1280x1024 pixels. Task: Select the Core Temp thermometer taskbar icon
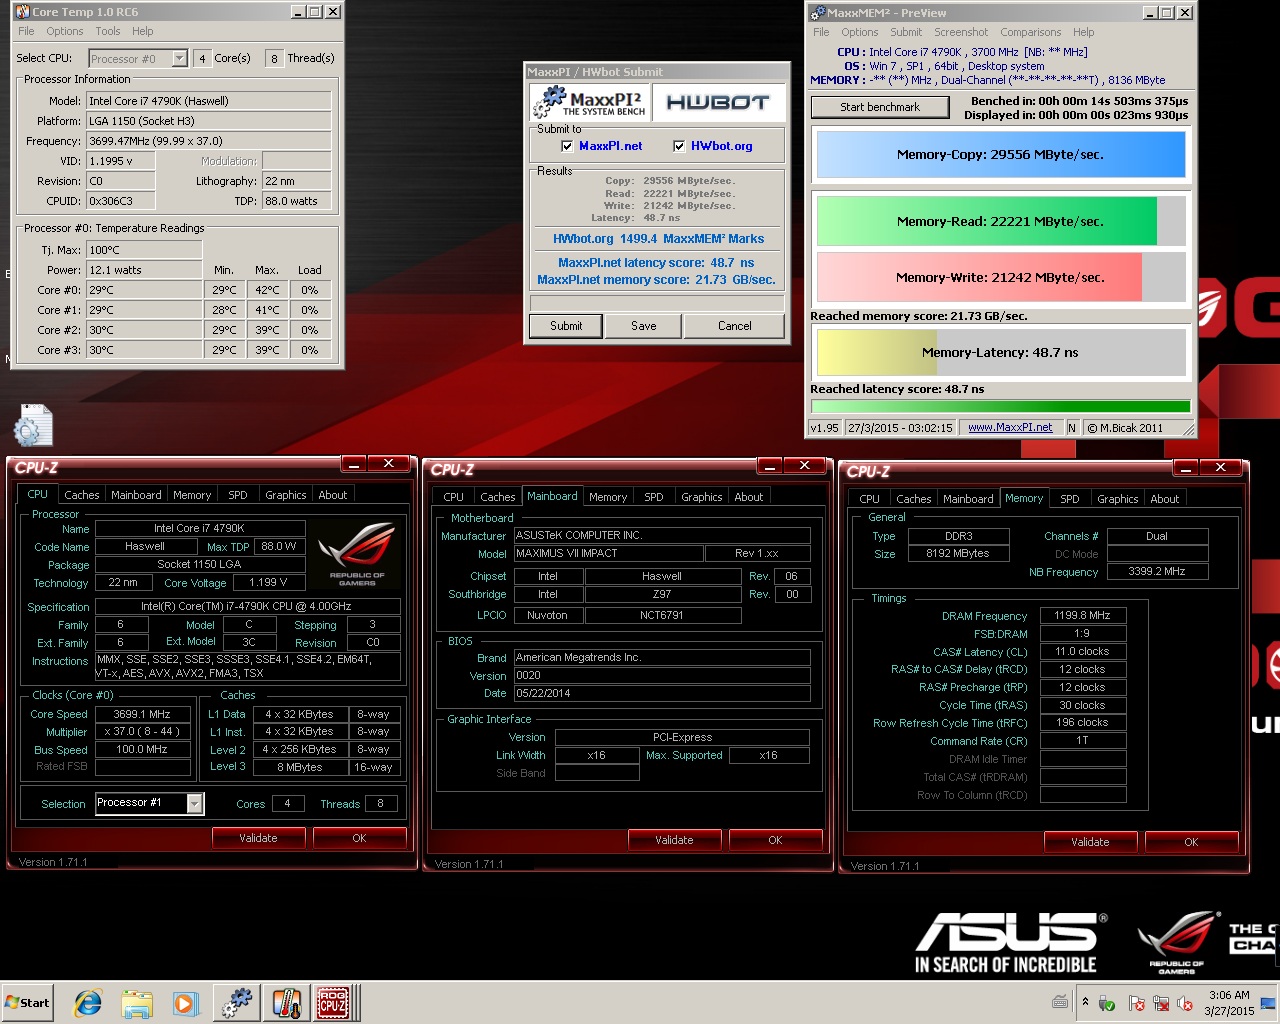(x=286, y=1003)
